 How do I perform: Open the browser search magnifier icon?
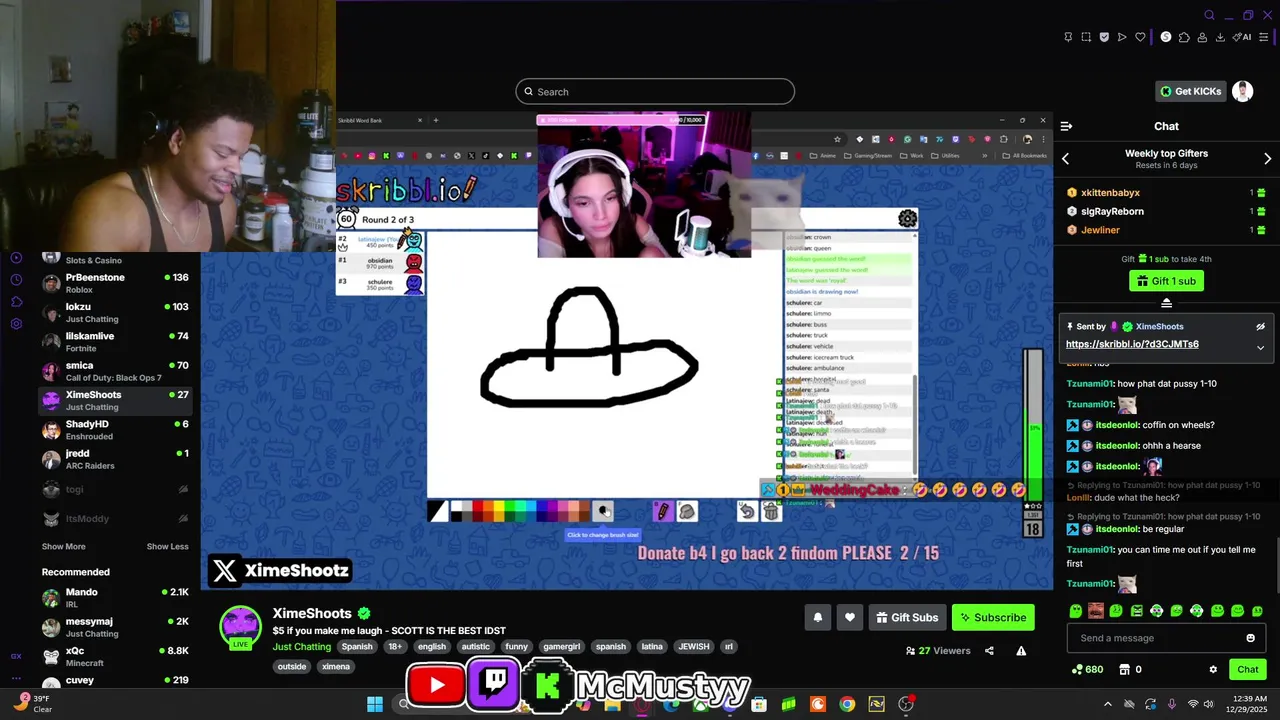1209,15
